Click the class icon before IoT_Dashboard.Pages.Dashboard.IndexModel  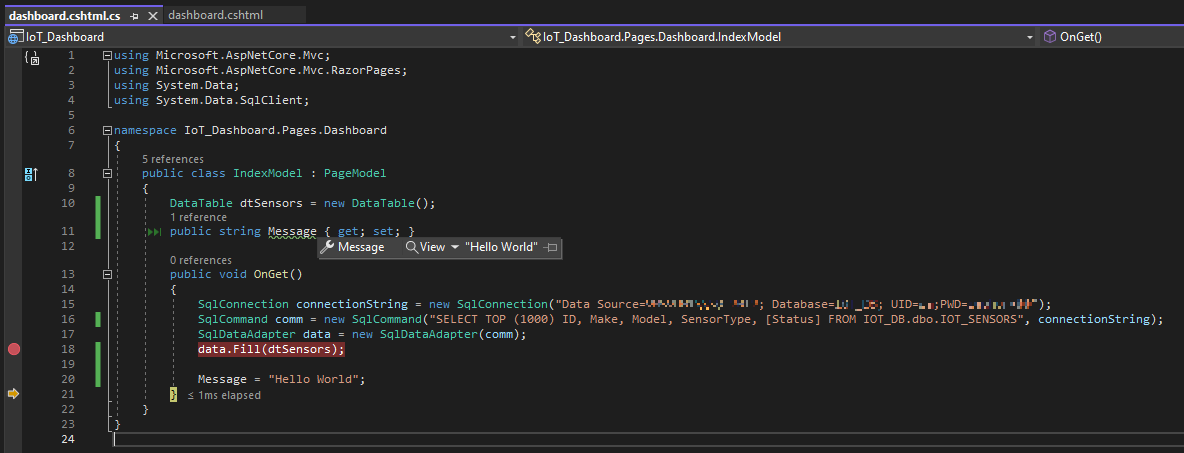pyautogui.click(x=533, y=36)
